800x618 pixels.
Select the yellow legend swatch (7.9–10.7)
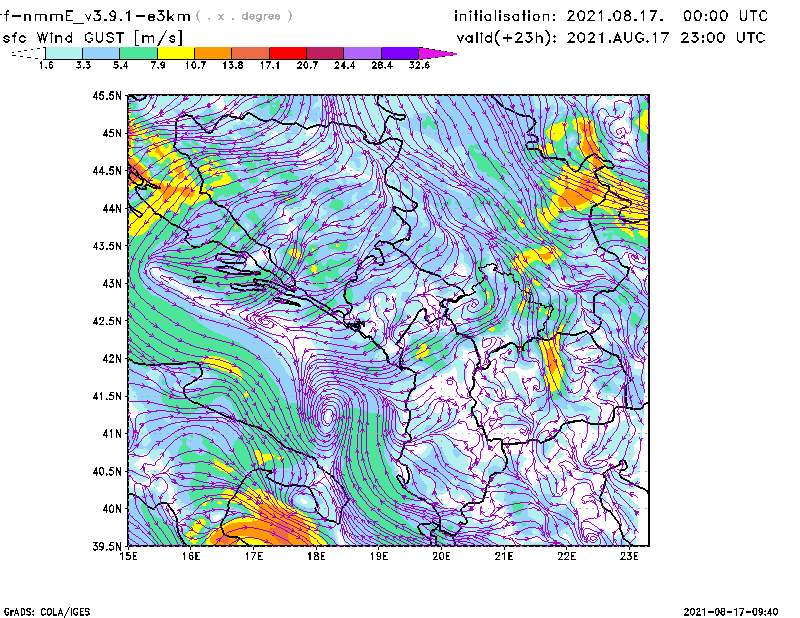(x=176, y=53)
